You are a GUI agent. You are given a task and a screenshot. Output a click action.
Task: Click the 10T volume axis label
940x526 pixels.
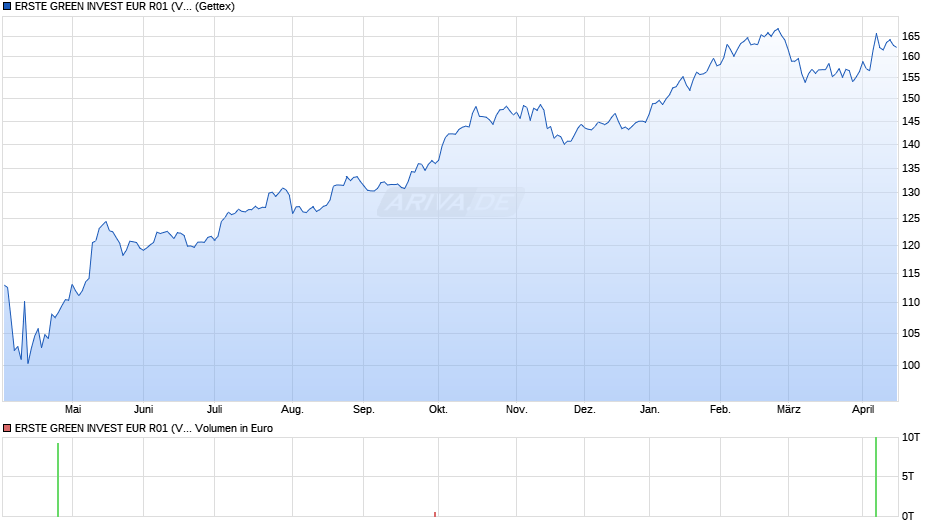coord(911,438)
